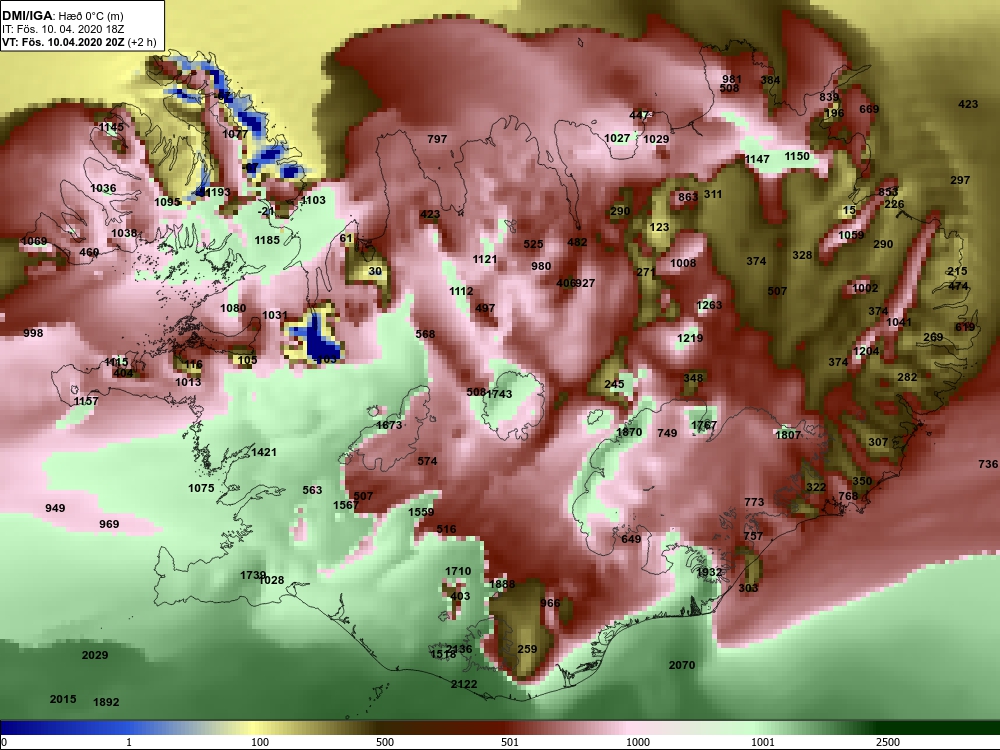The image size is (1000, 750).
Task: Click the legend label '500'
Action: coord(385,742)
